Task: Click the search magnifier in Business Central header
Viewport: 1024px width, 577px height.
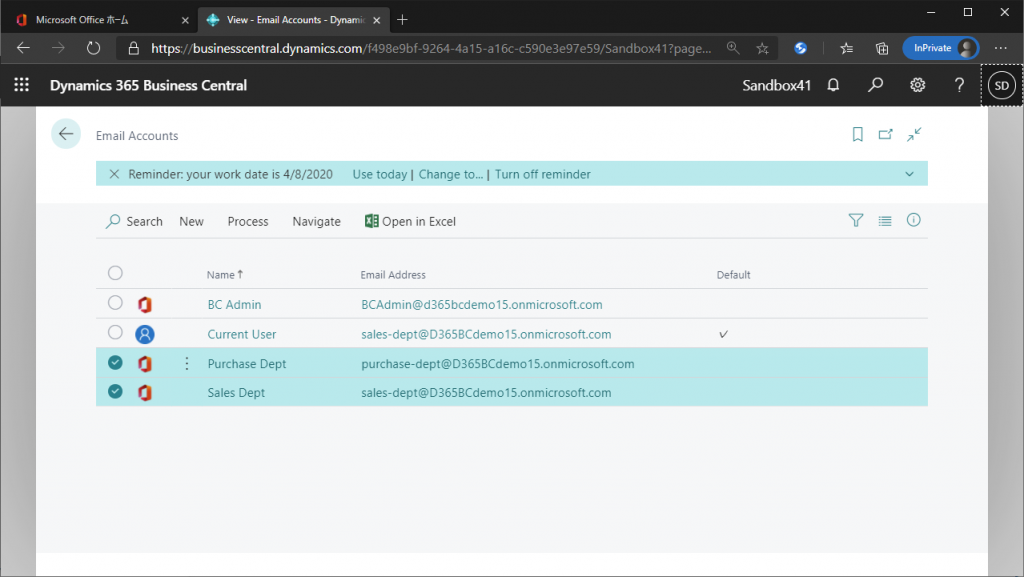Action: [875, 85]
